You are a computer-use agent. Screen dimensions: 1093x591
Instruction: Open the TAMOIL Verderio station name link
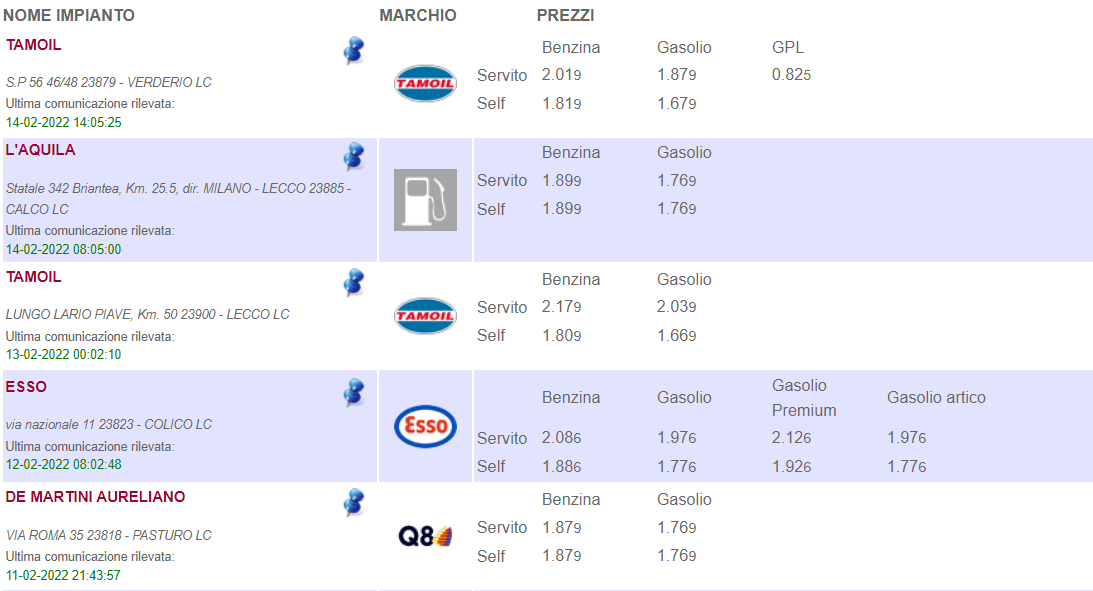point(34,45)
